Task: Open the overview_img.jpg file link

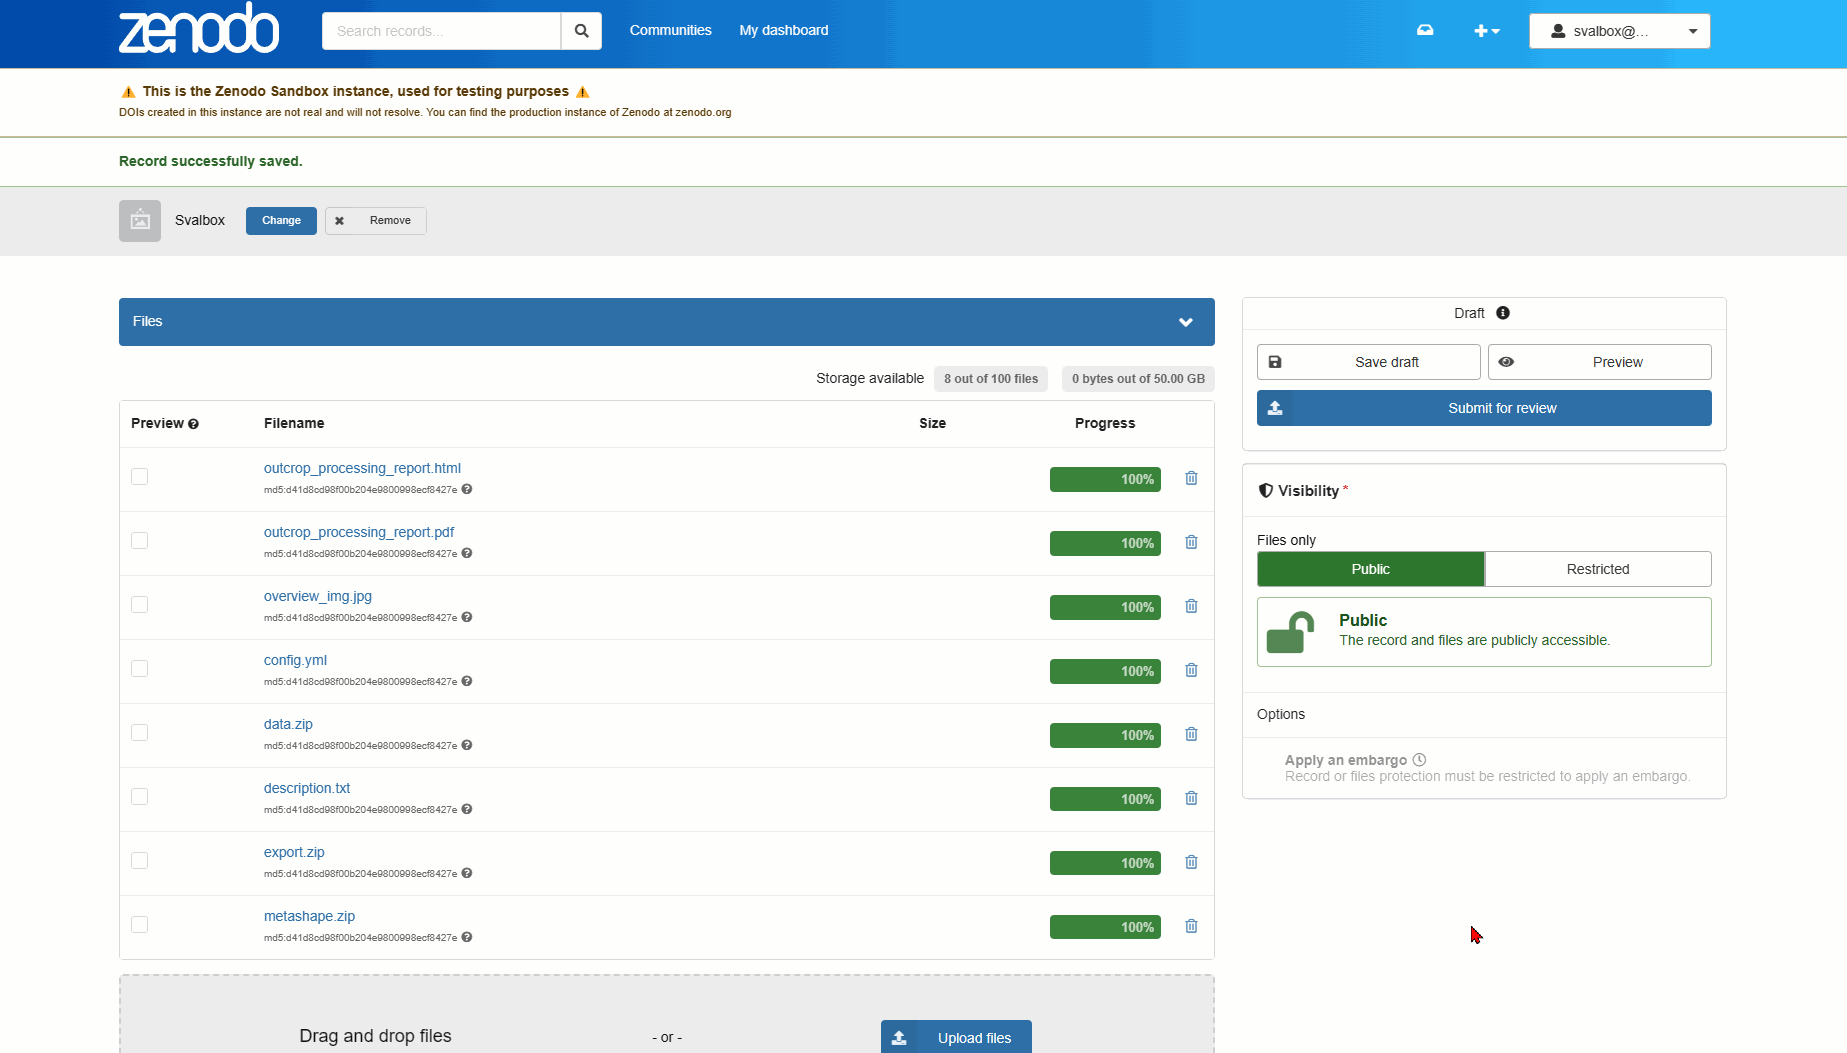Action: pos(318,596)
